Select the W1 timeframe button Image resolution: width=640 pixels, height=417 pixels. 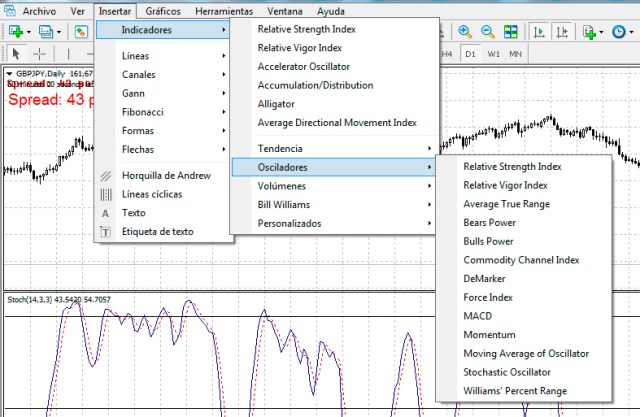click(494, 54)
